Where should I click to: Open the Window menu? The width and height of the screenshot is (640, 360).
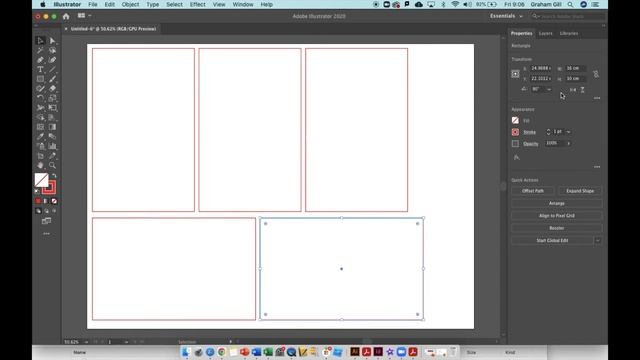pyautogui.click(x=243, y=4)
